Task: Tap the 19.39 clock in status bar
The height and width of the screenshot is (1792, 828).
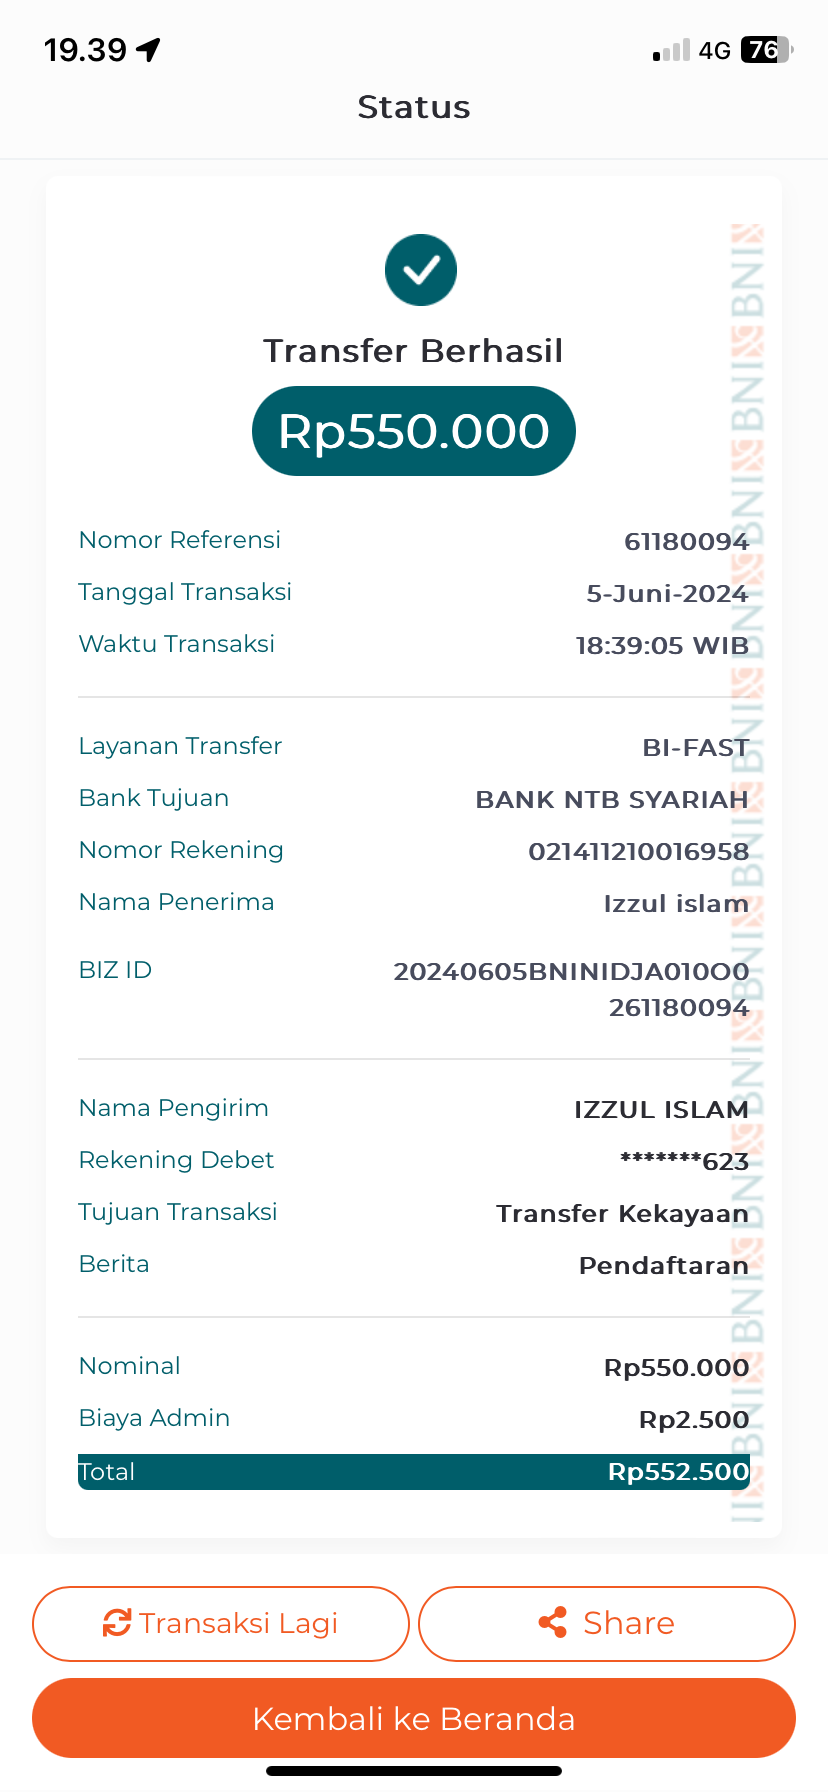Action: pos(85,50)
